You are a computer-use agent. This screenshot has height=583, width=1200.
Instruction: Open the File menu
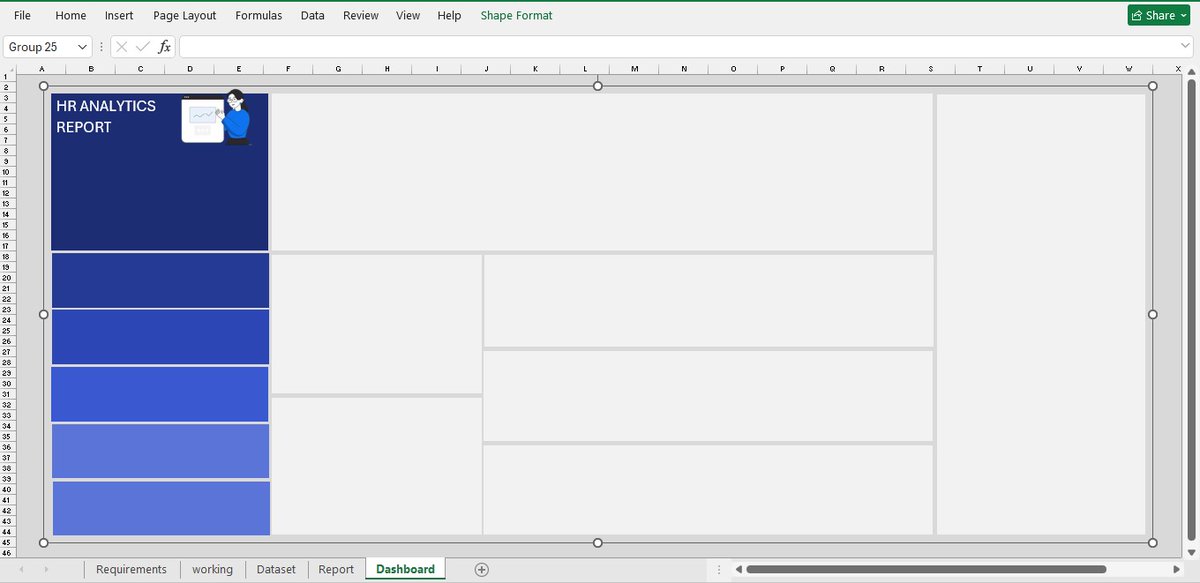pos(22,15)
